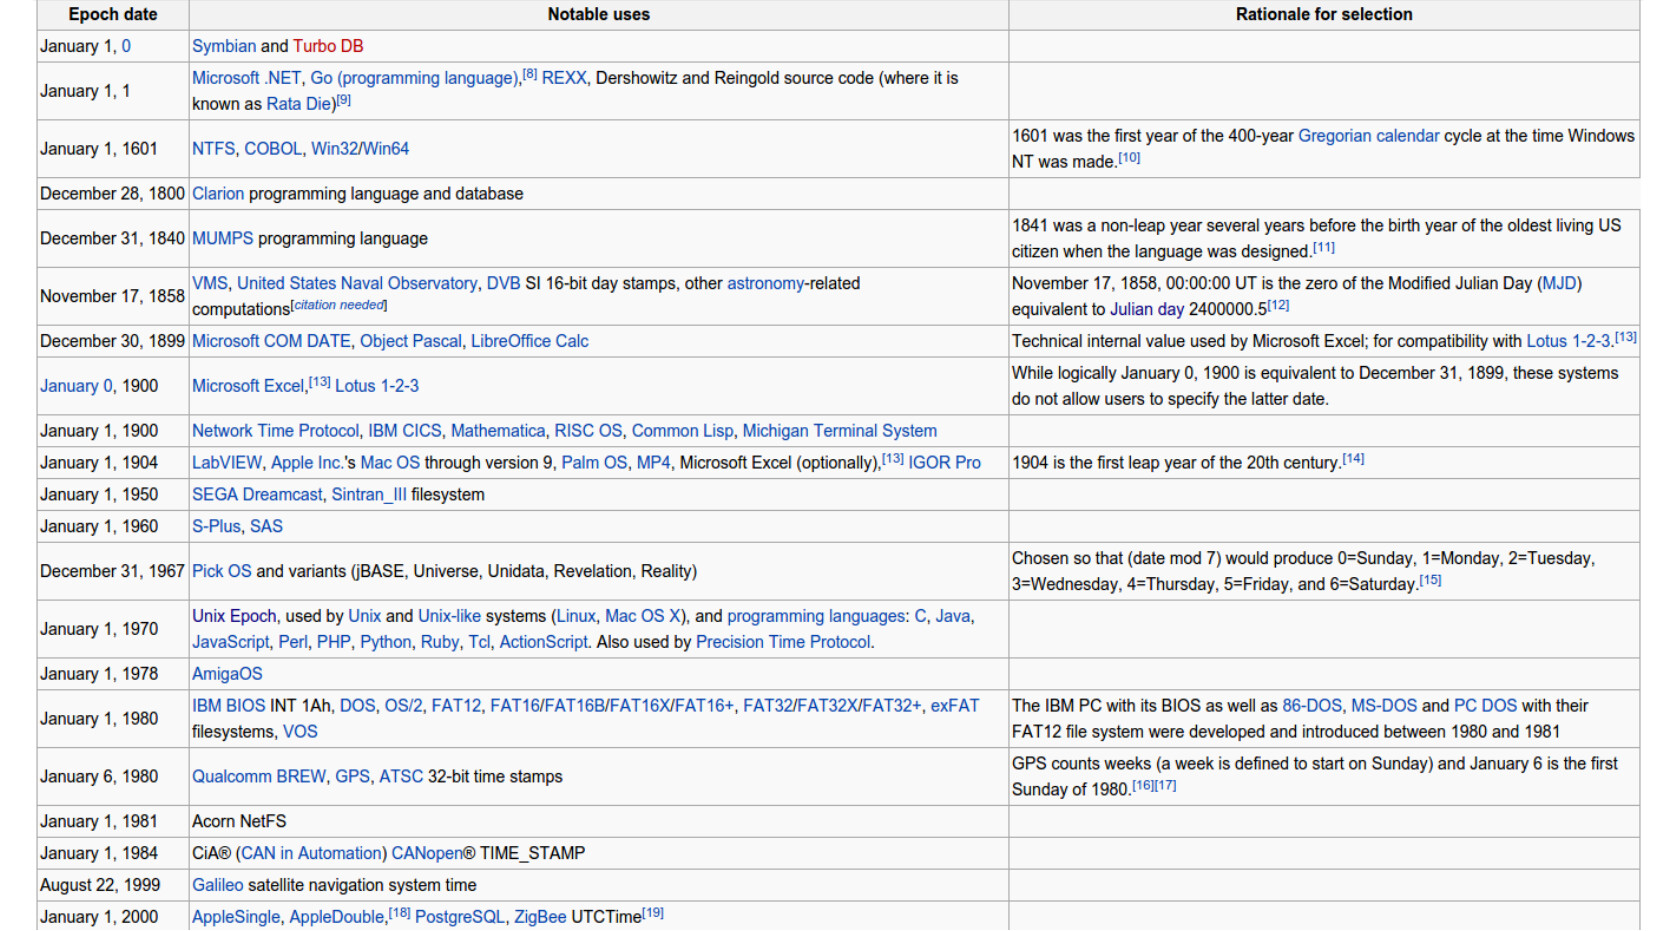This screenshot has height=931, width=1654.
Task: Open the Precision Time Protocol link
Action: 783,643
